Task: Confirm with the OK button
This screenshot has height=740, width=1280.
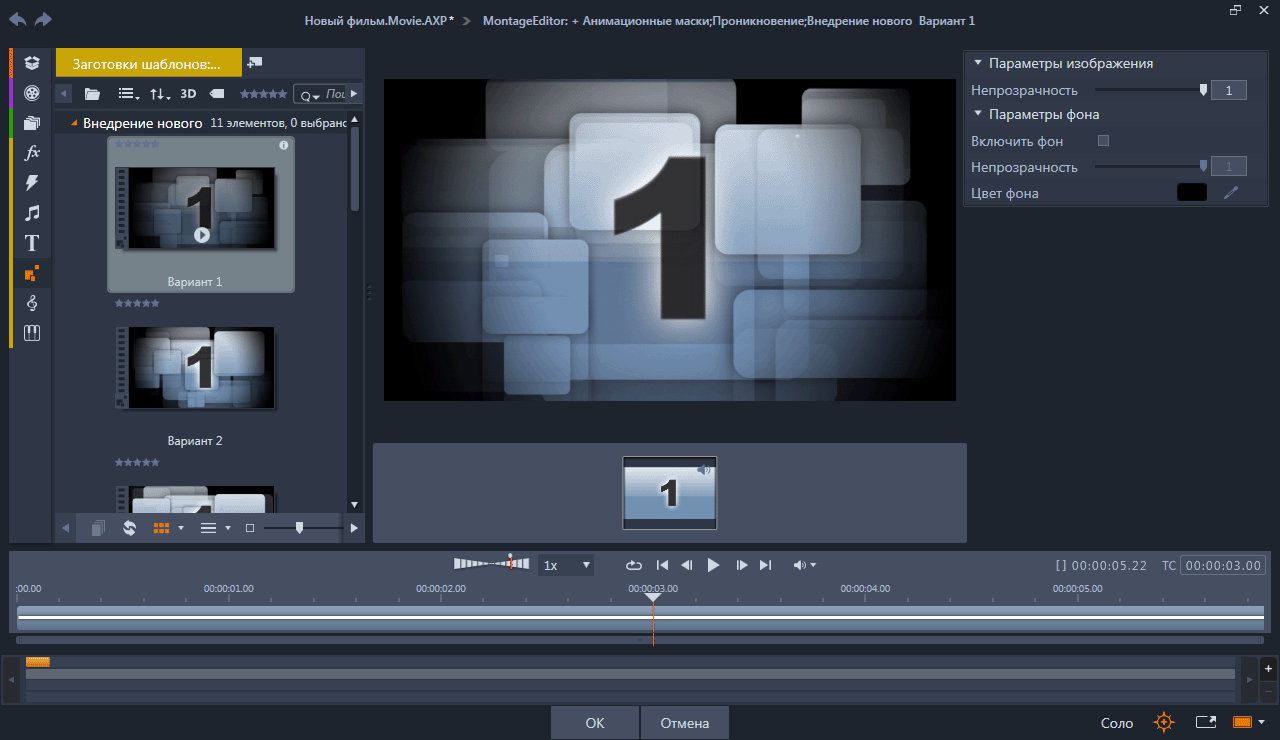Action: (595, 723)
